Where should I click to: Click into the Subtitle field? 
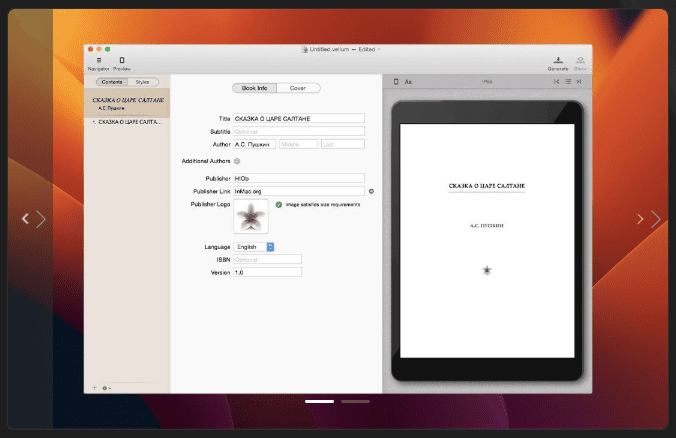(299, 131)
